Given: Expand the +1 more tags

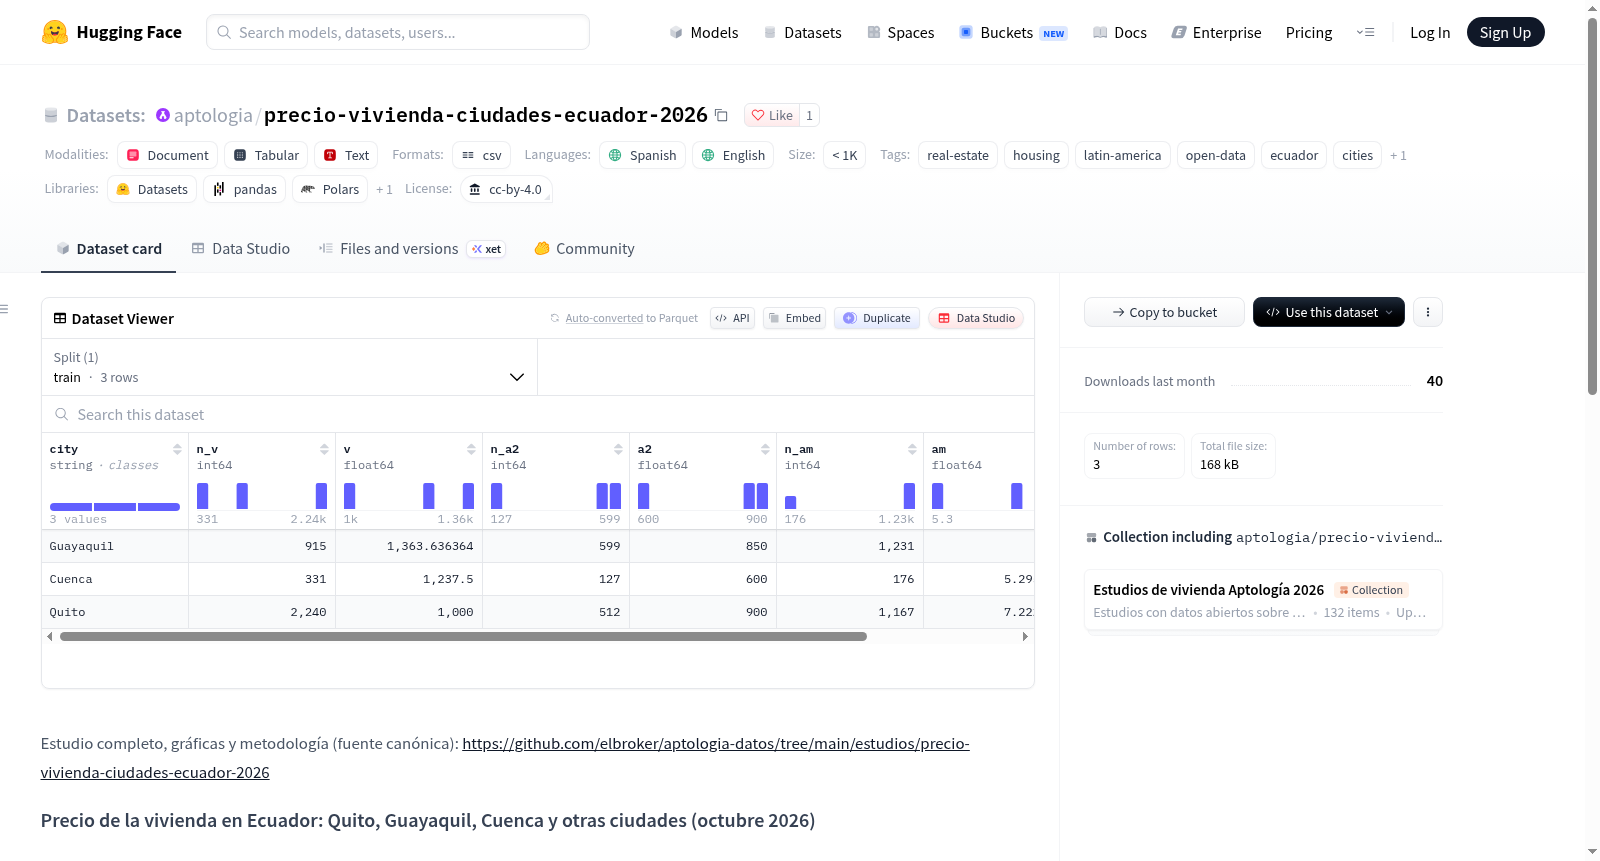Looking at the screenshot, I should (x=1398, y=155).
